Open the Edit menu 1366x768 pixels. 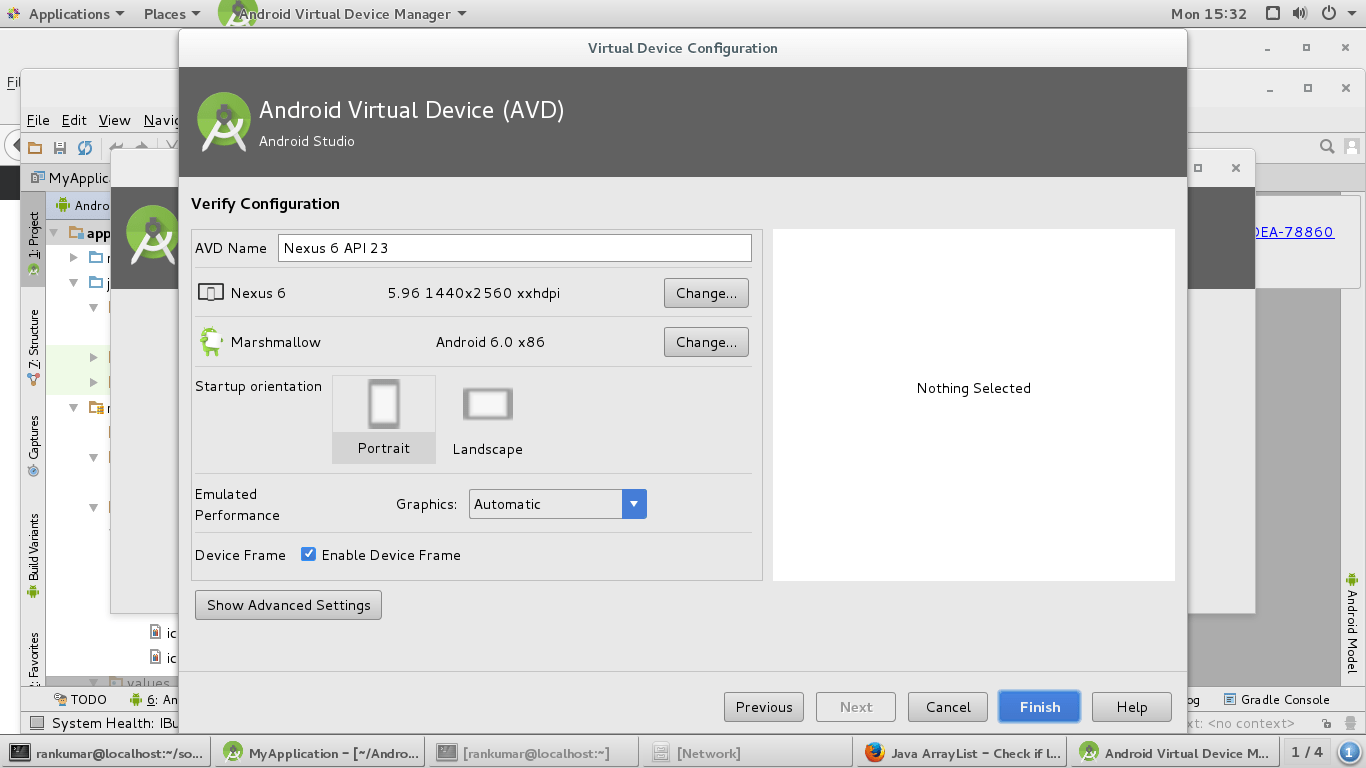click(x=74, y=120)
